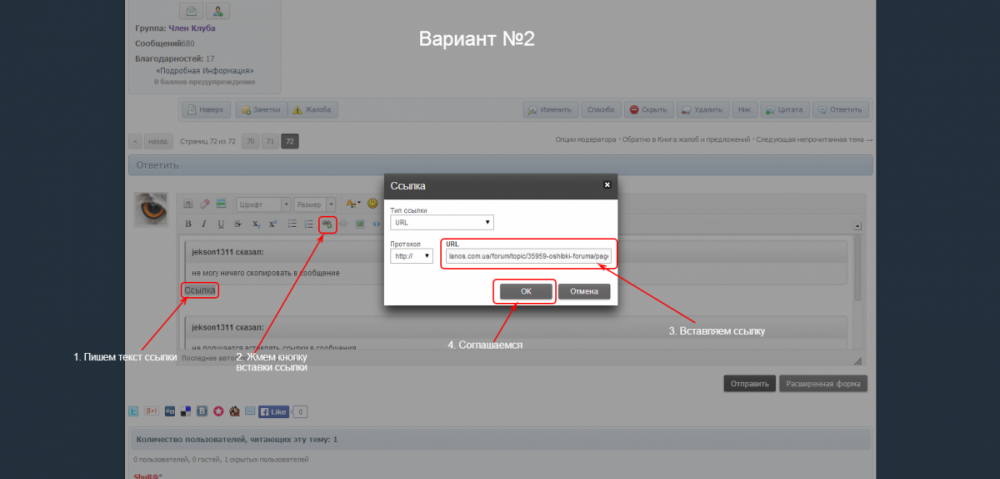1000x479 pixels.
Task: Go to page 70 of the topic
Action: click(251, 141)
